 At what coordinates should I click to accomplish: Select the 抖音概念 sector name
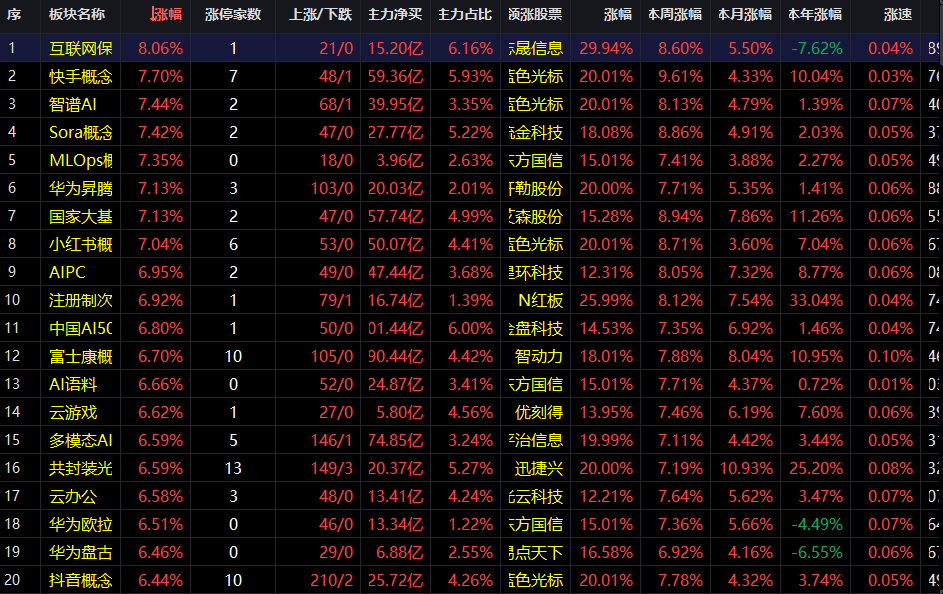pos(81,580)
